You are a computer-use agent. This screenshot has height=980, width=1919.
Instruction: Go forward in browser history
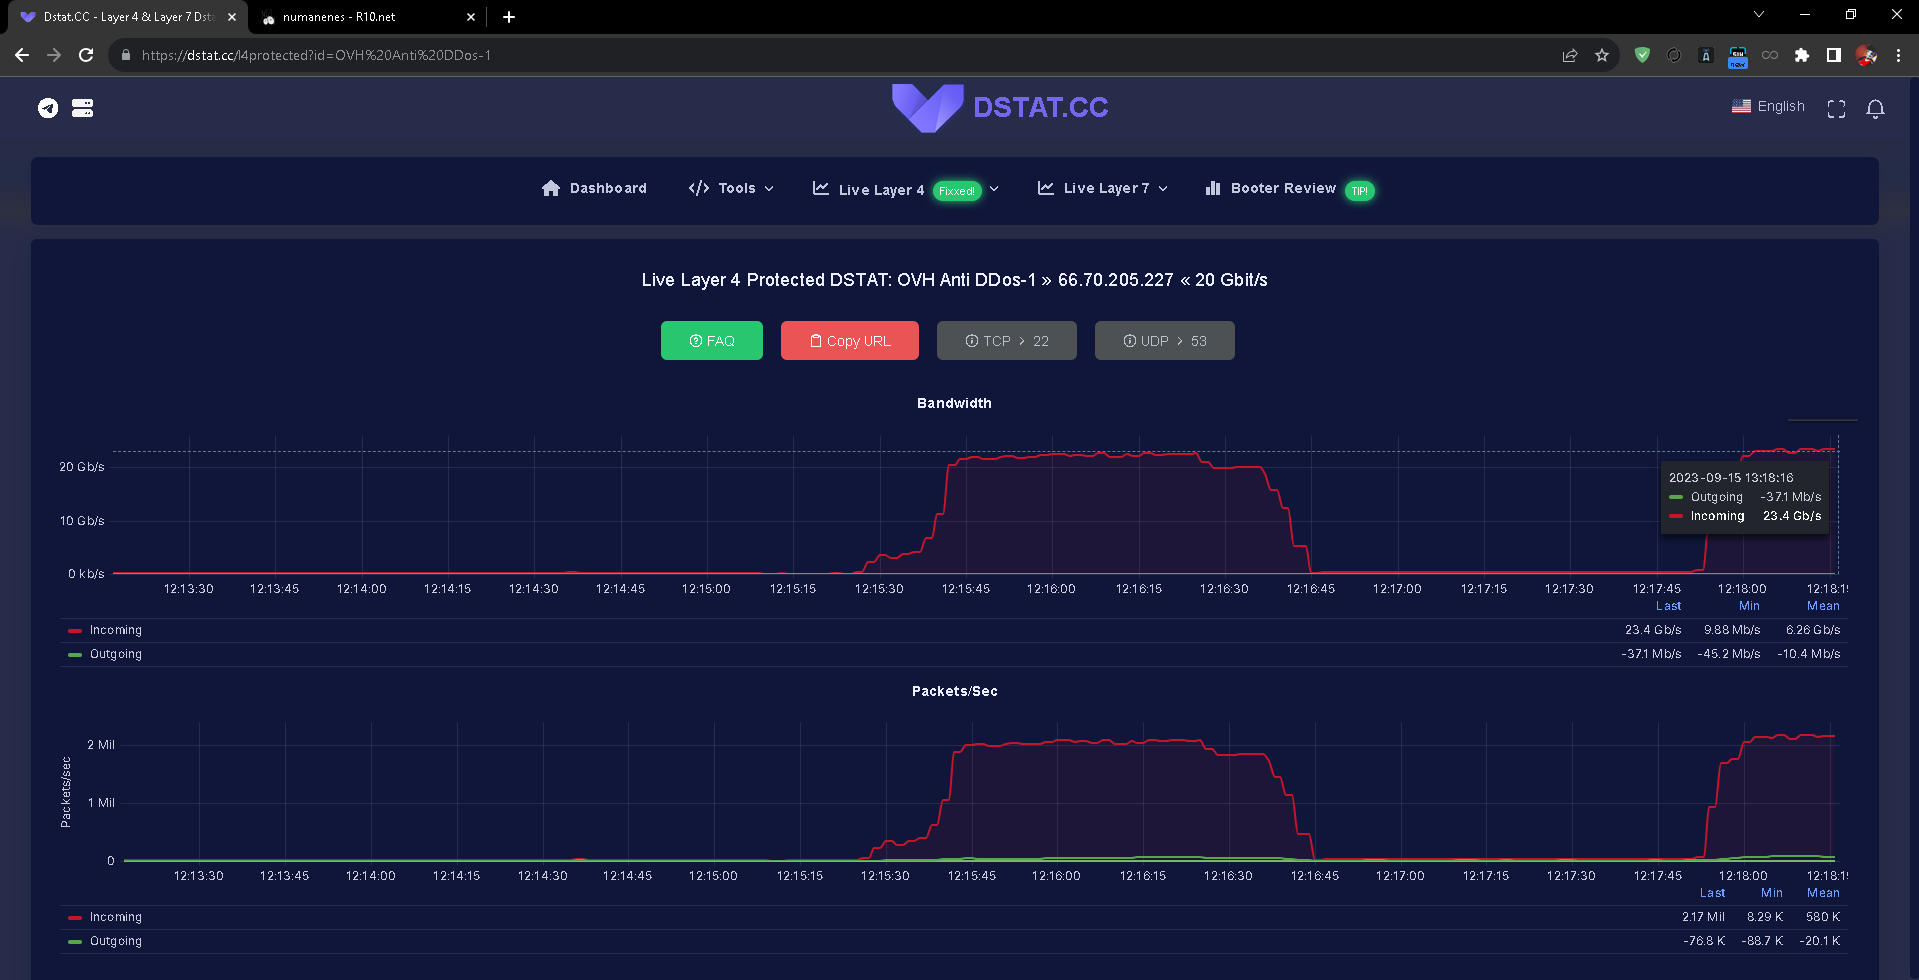tap(54, 55)
